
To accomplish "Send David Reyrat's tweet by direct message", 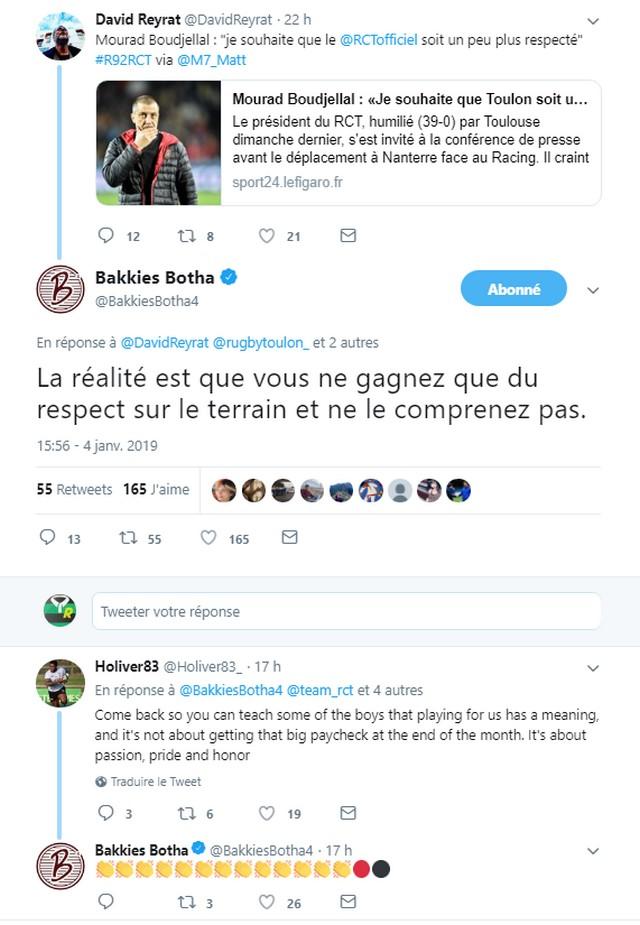I will coord(348,236).
